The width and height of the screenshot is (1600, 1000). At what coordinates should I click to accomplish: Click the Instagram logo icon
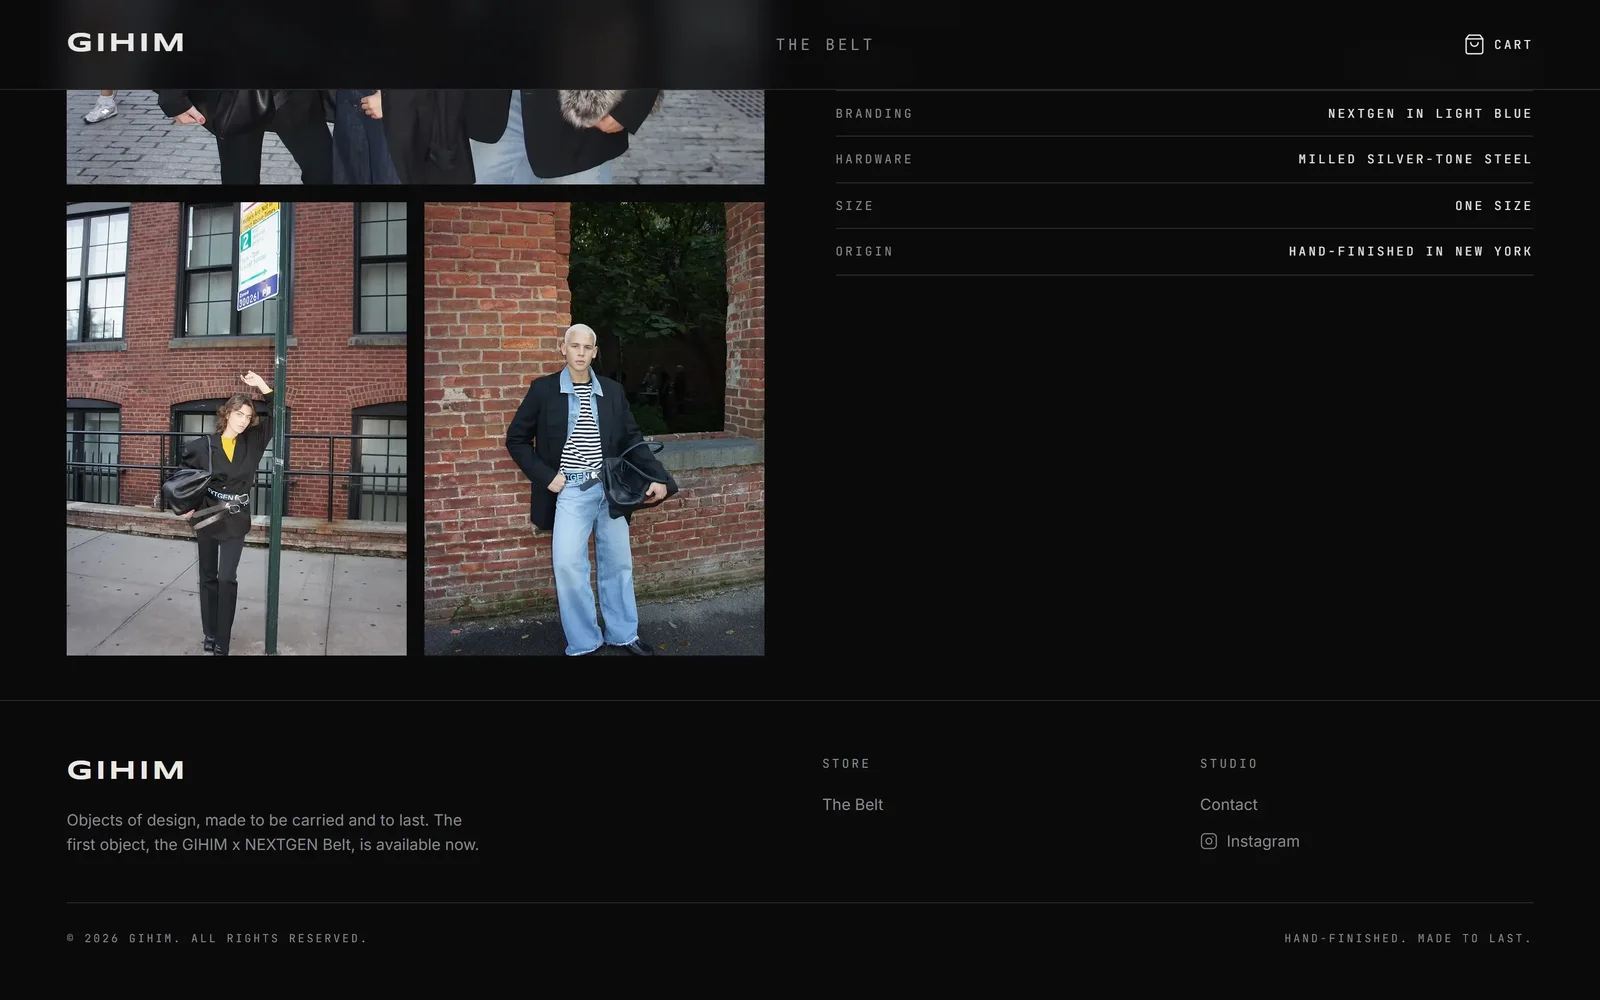(1208, 841)
